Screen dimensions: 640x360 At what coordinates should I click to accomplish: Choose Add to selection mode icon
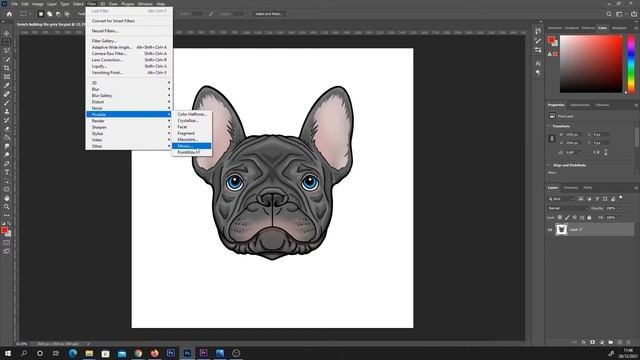[x=49, y=14]
